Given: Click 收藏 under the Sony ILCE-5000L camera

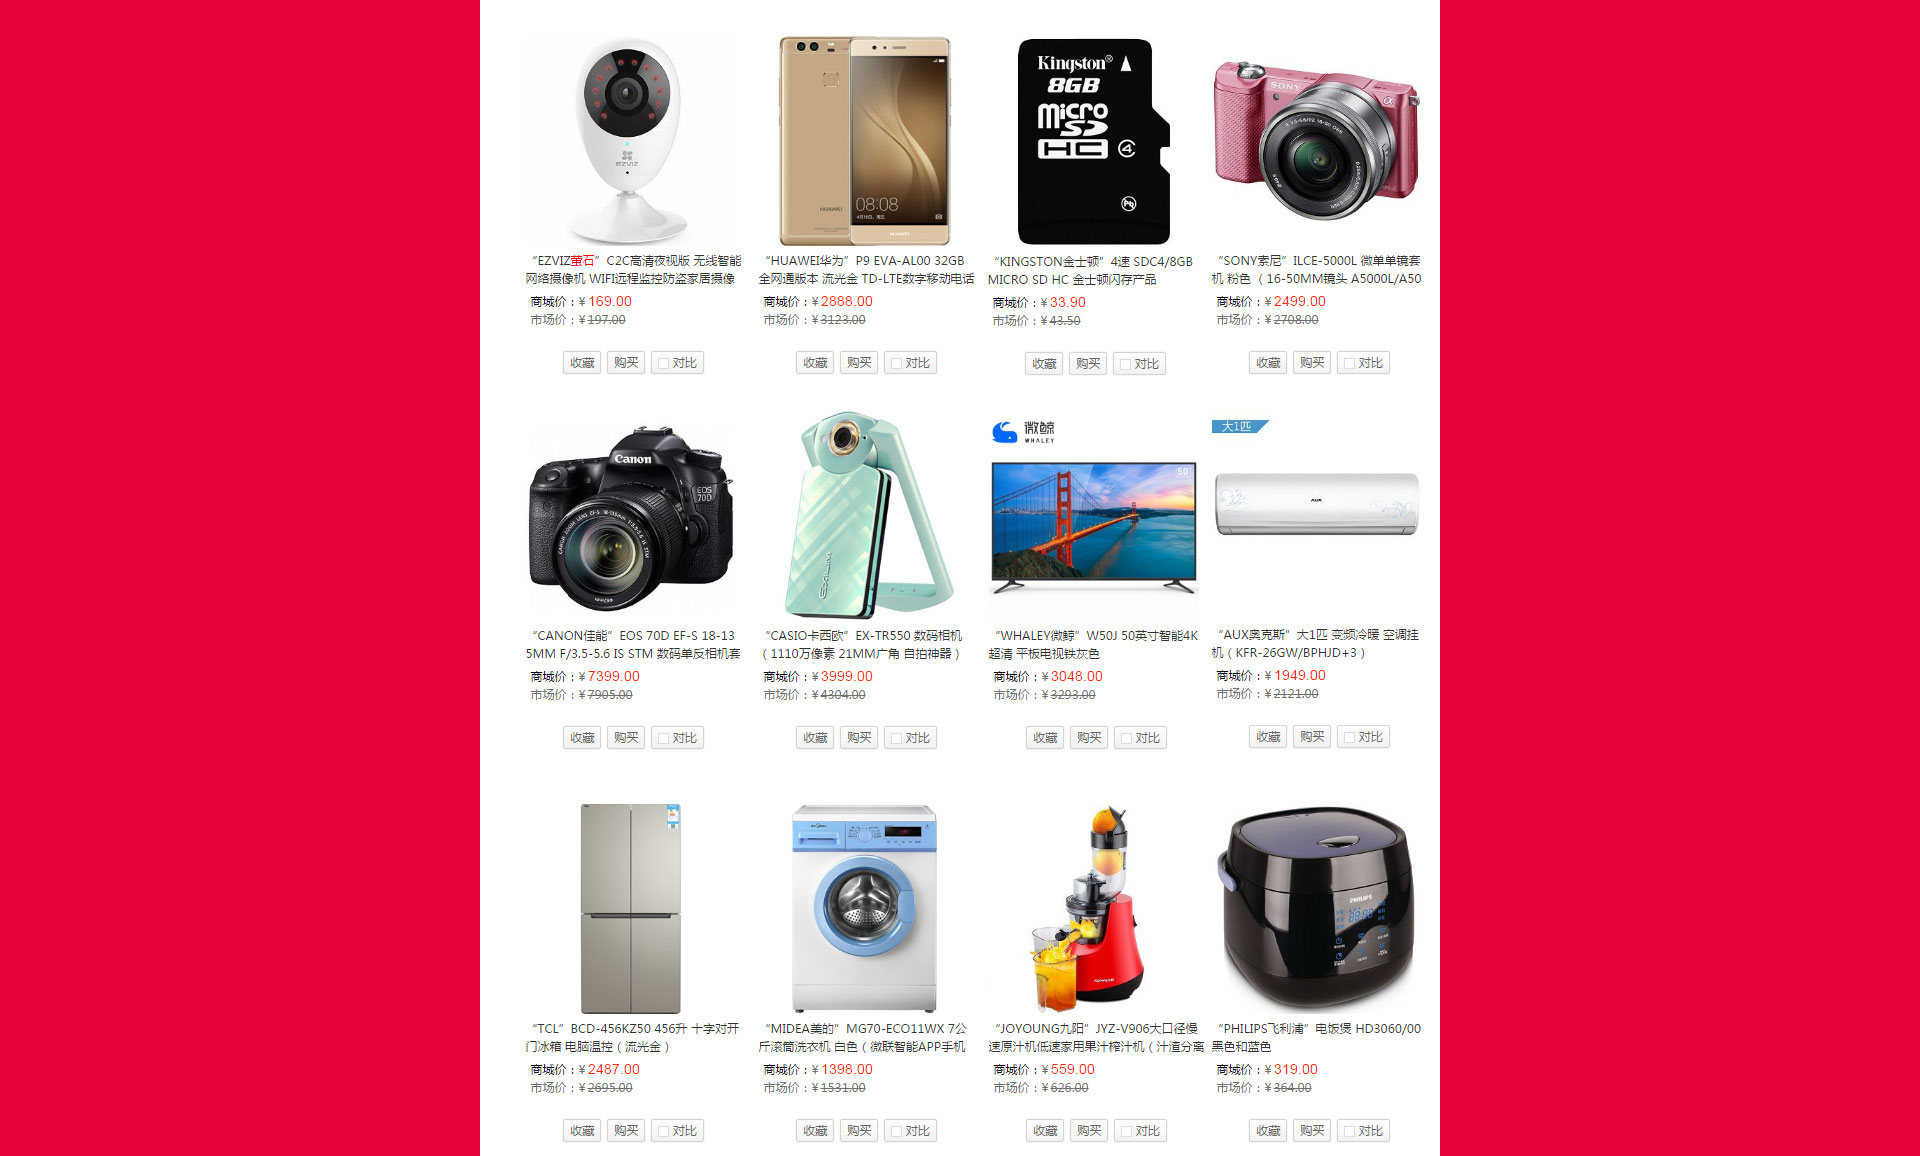Looking at the screenshot, I should coord(1268,363).
